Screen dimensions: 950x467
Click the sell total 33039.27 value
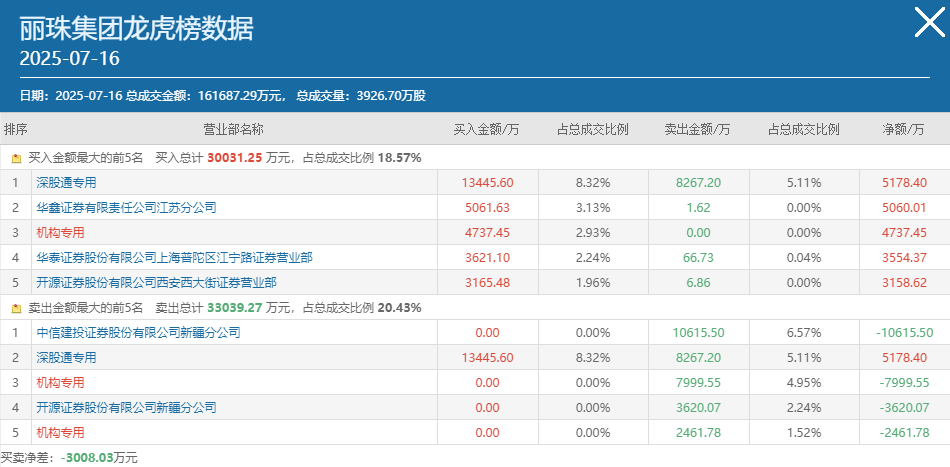tap(234, 308)
